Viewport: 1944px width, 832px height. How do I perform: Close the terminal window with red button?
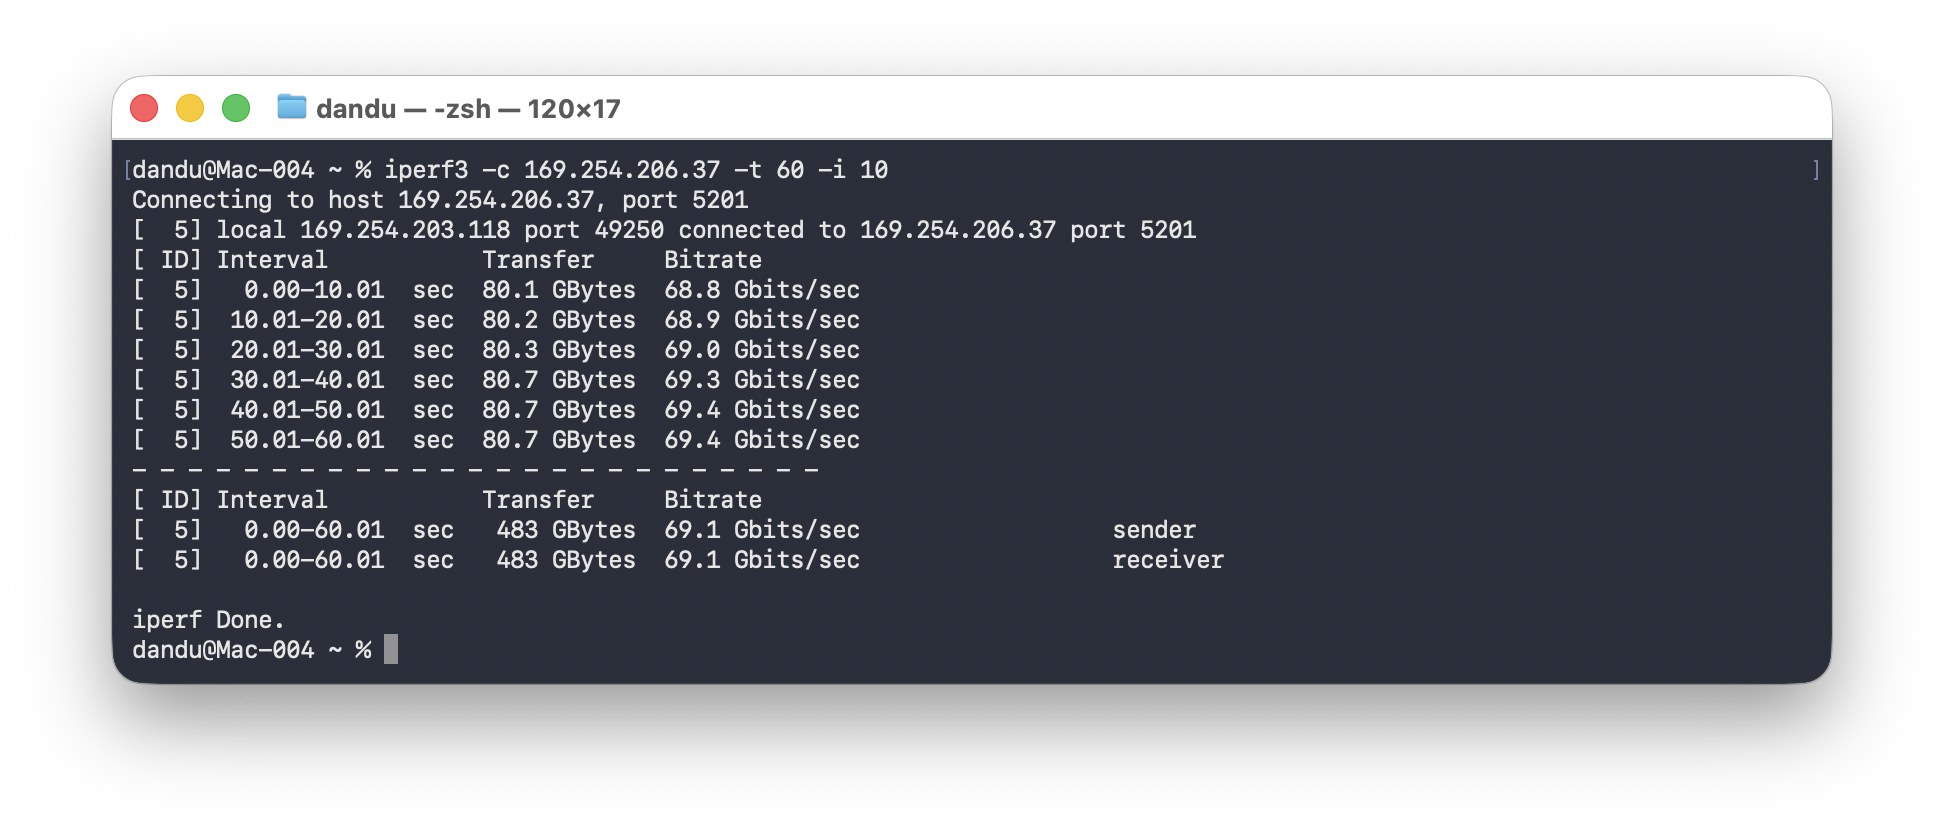click(x=144, y=108)
